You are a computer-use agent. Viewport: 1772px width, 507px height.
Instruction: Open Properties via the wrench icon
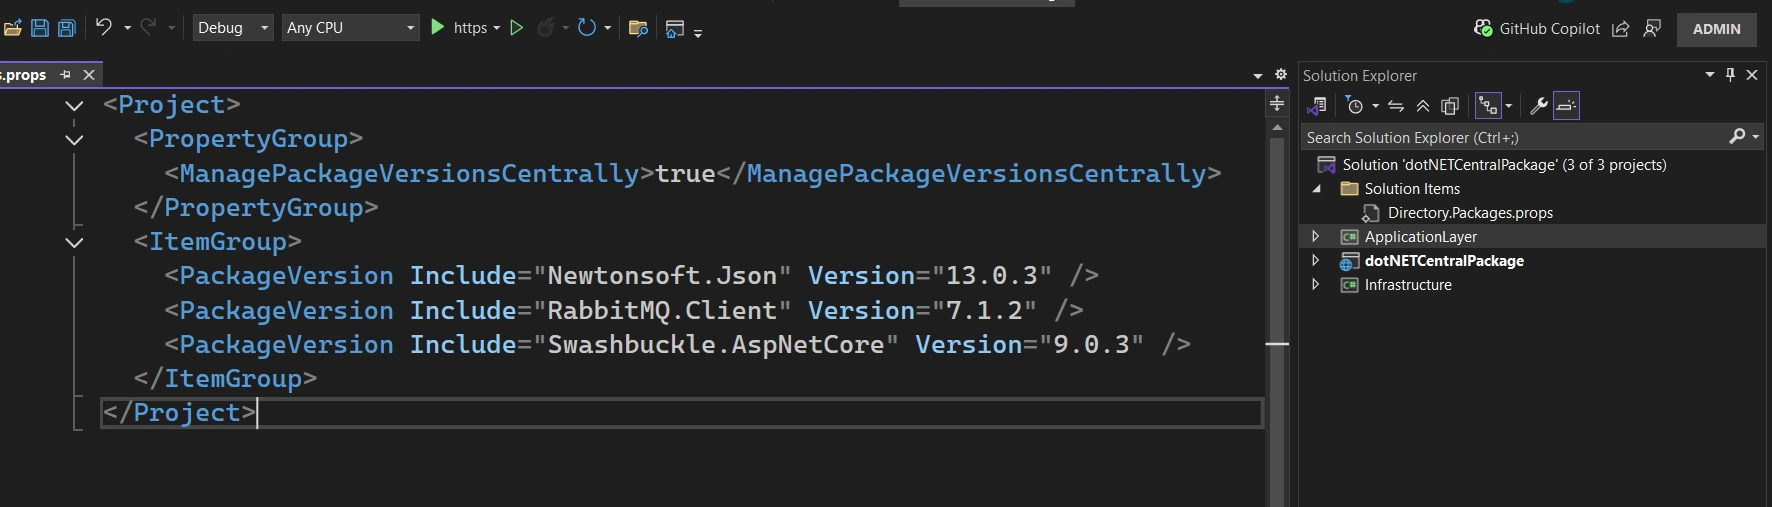1539,106
